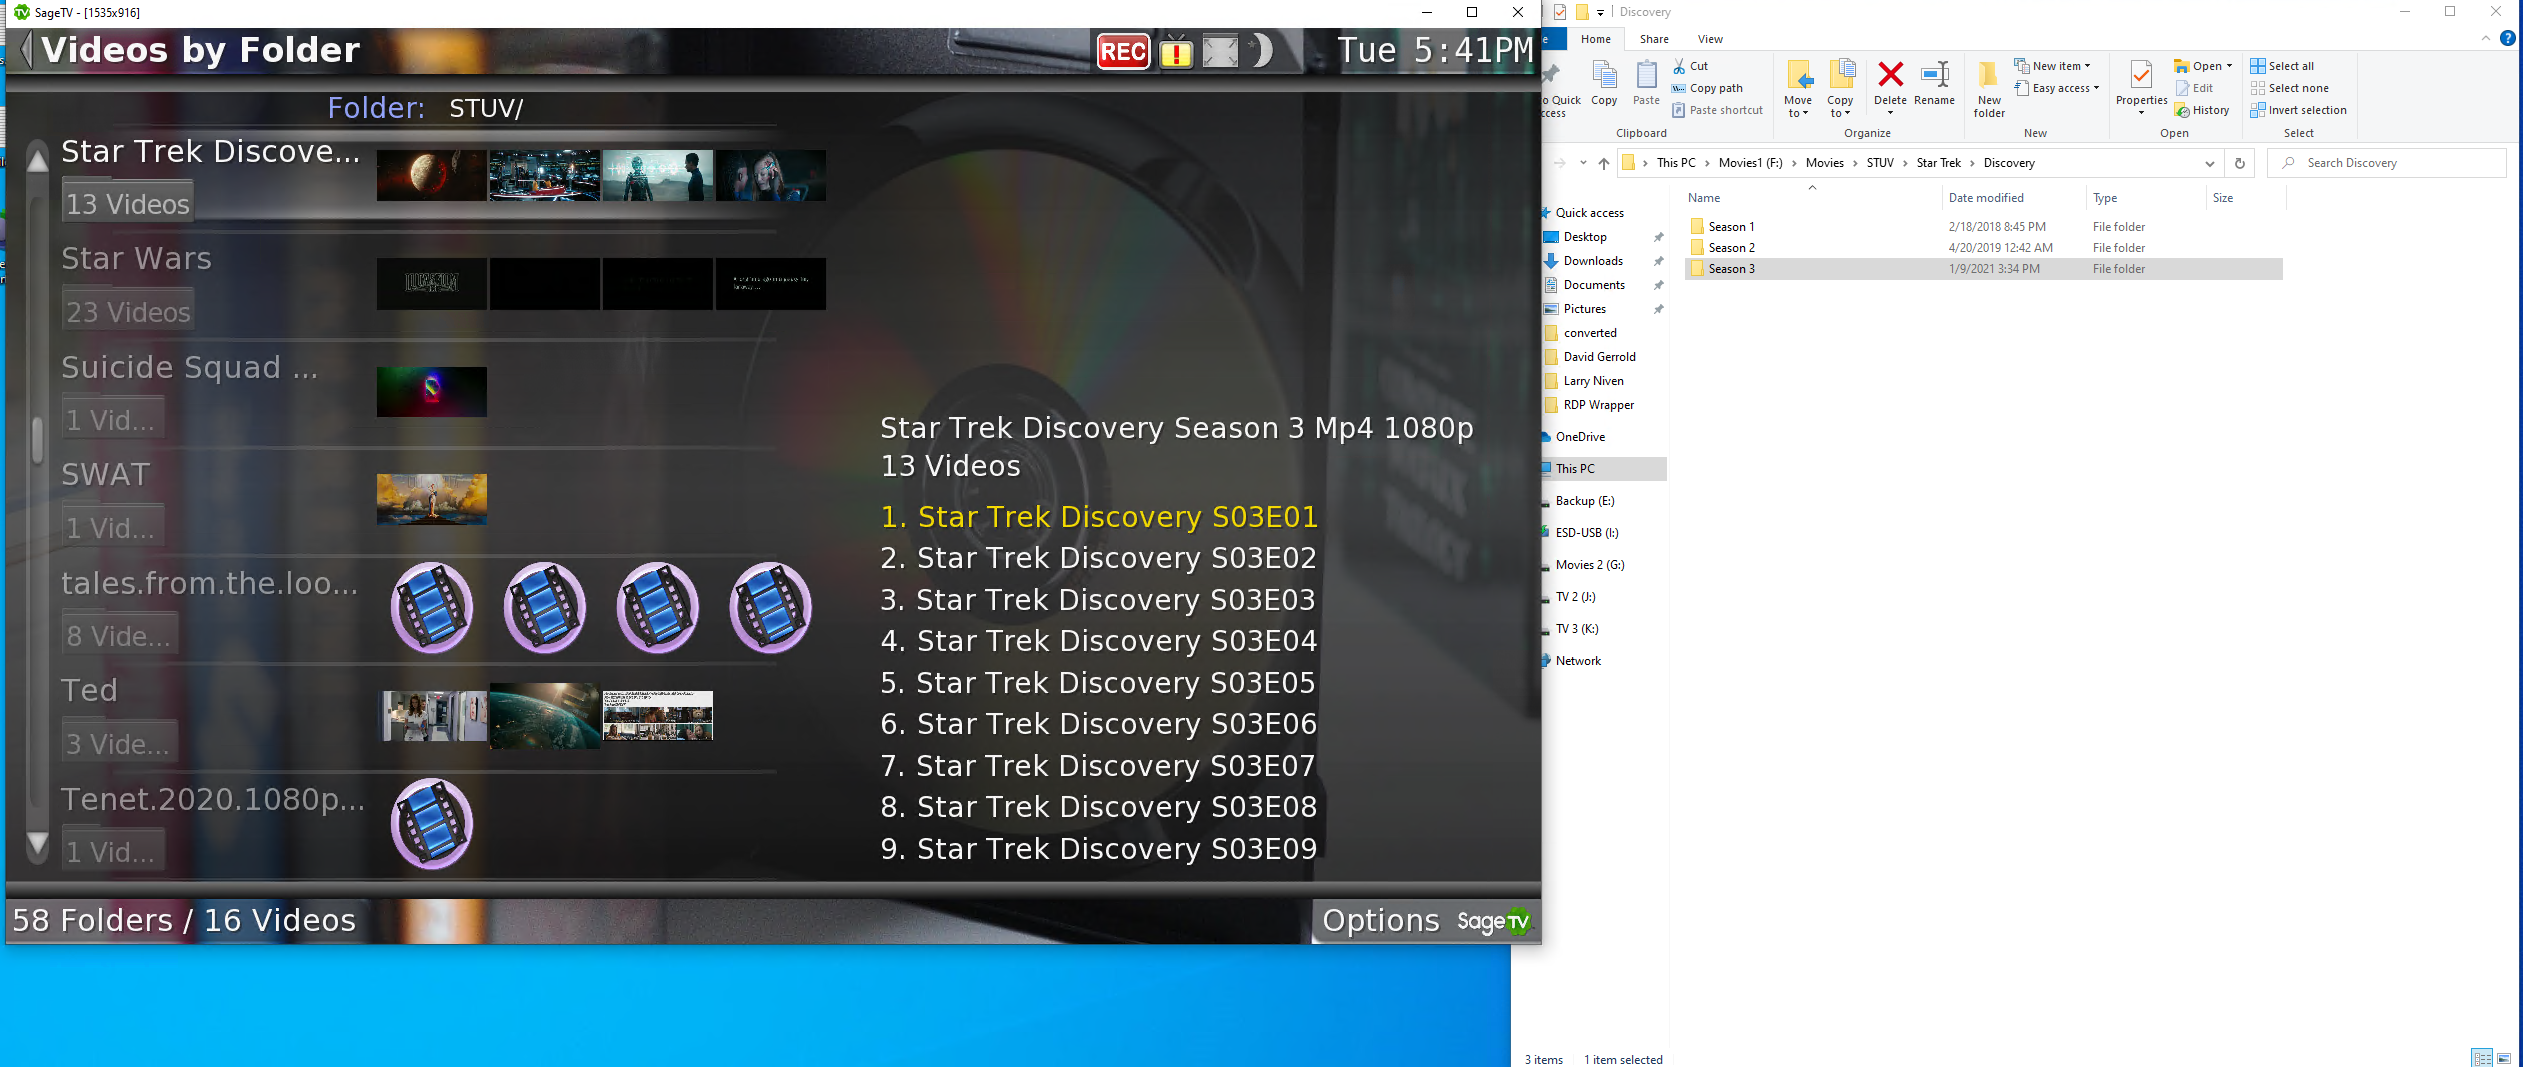Switch to details view in Explorer status bar

tap(2482, 1058)
